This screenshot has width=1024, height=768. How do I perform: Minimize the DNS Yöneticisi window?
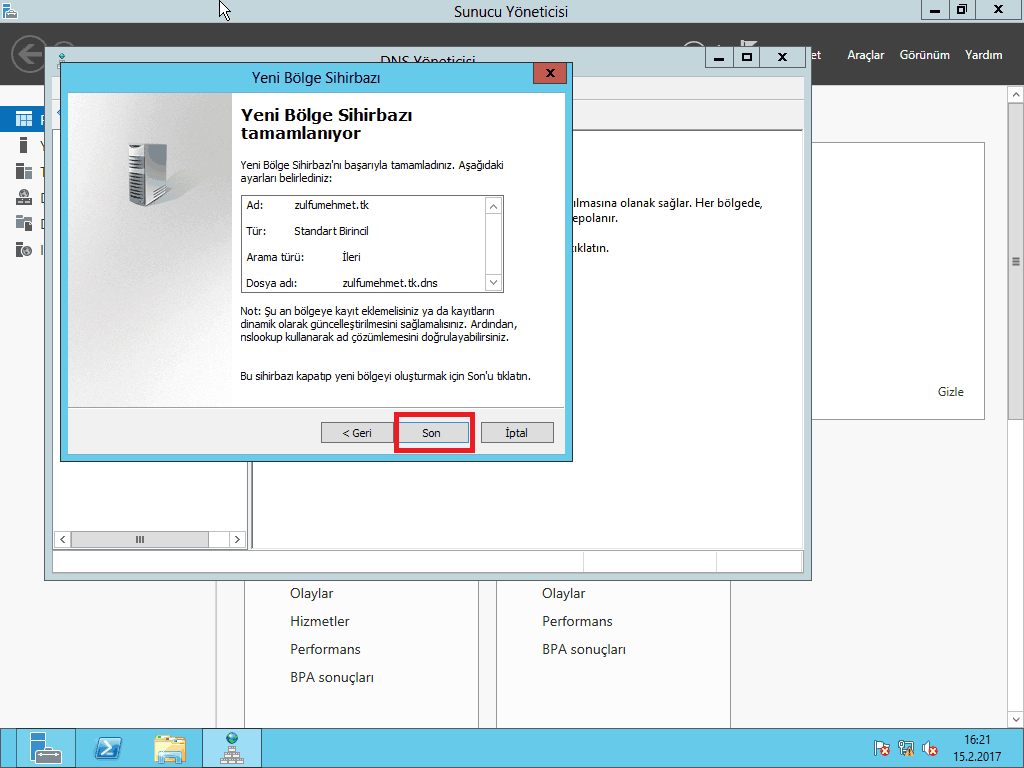(x=719, y=57)
